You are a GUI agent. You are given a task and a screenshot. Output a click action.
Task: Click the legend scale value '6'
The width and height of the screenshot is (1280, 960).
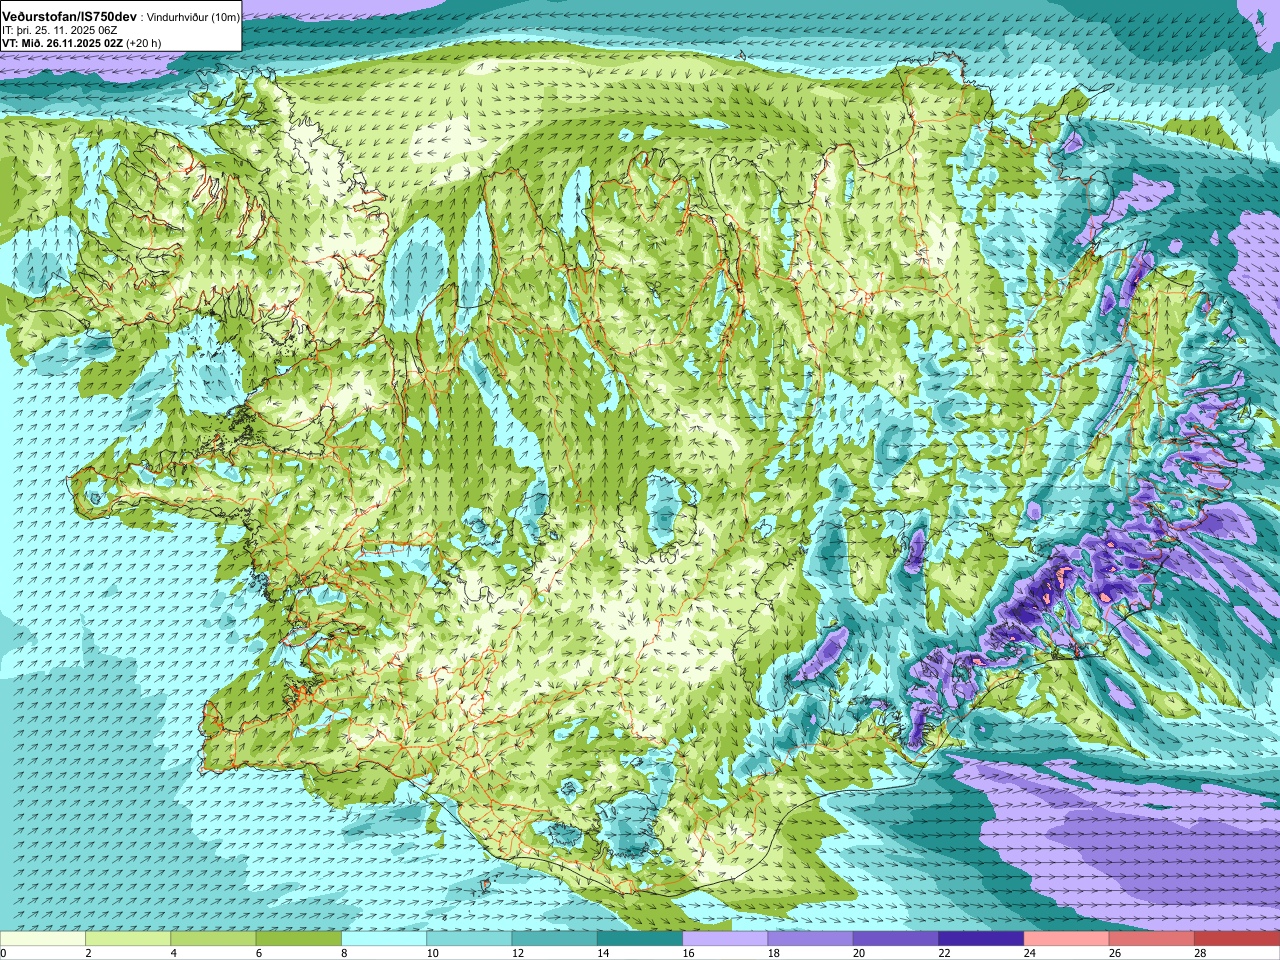coord(260,953)
